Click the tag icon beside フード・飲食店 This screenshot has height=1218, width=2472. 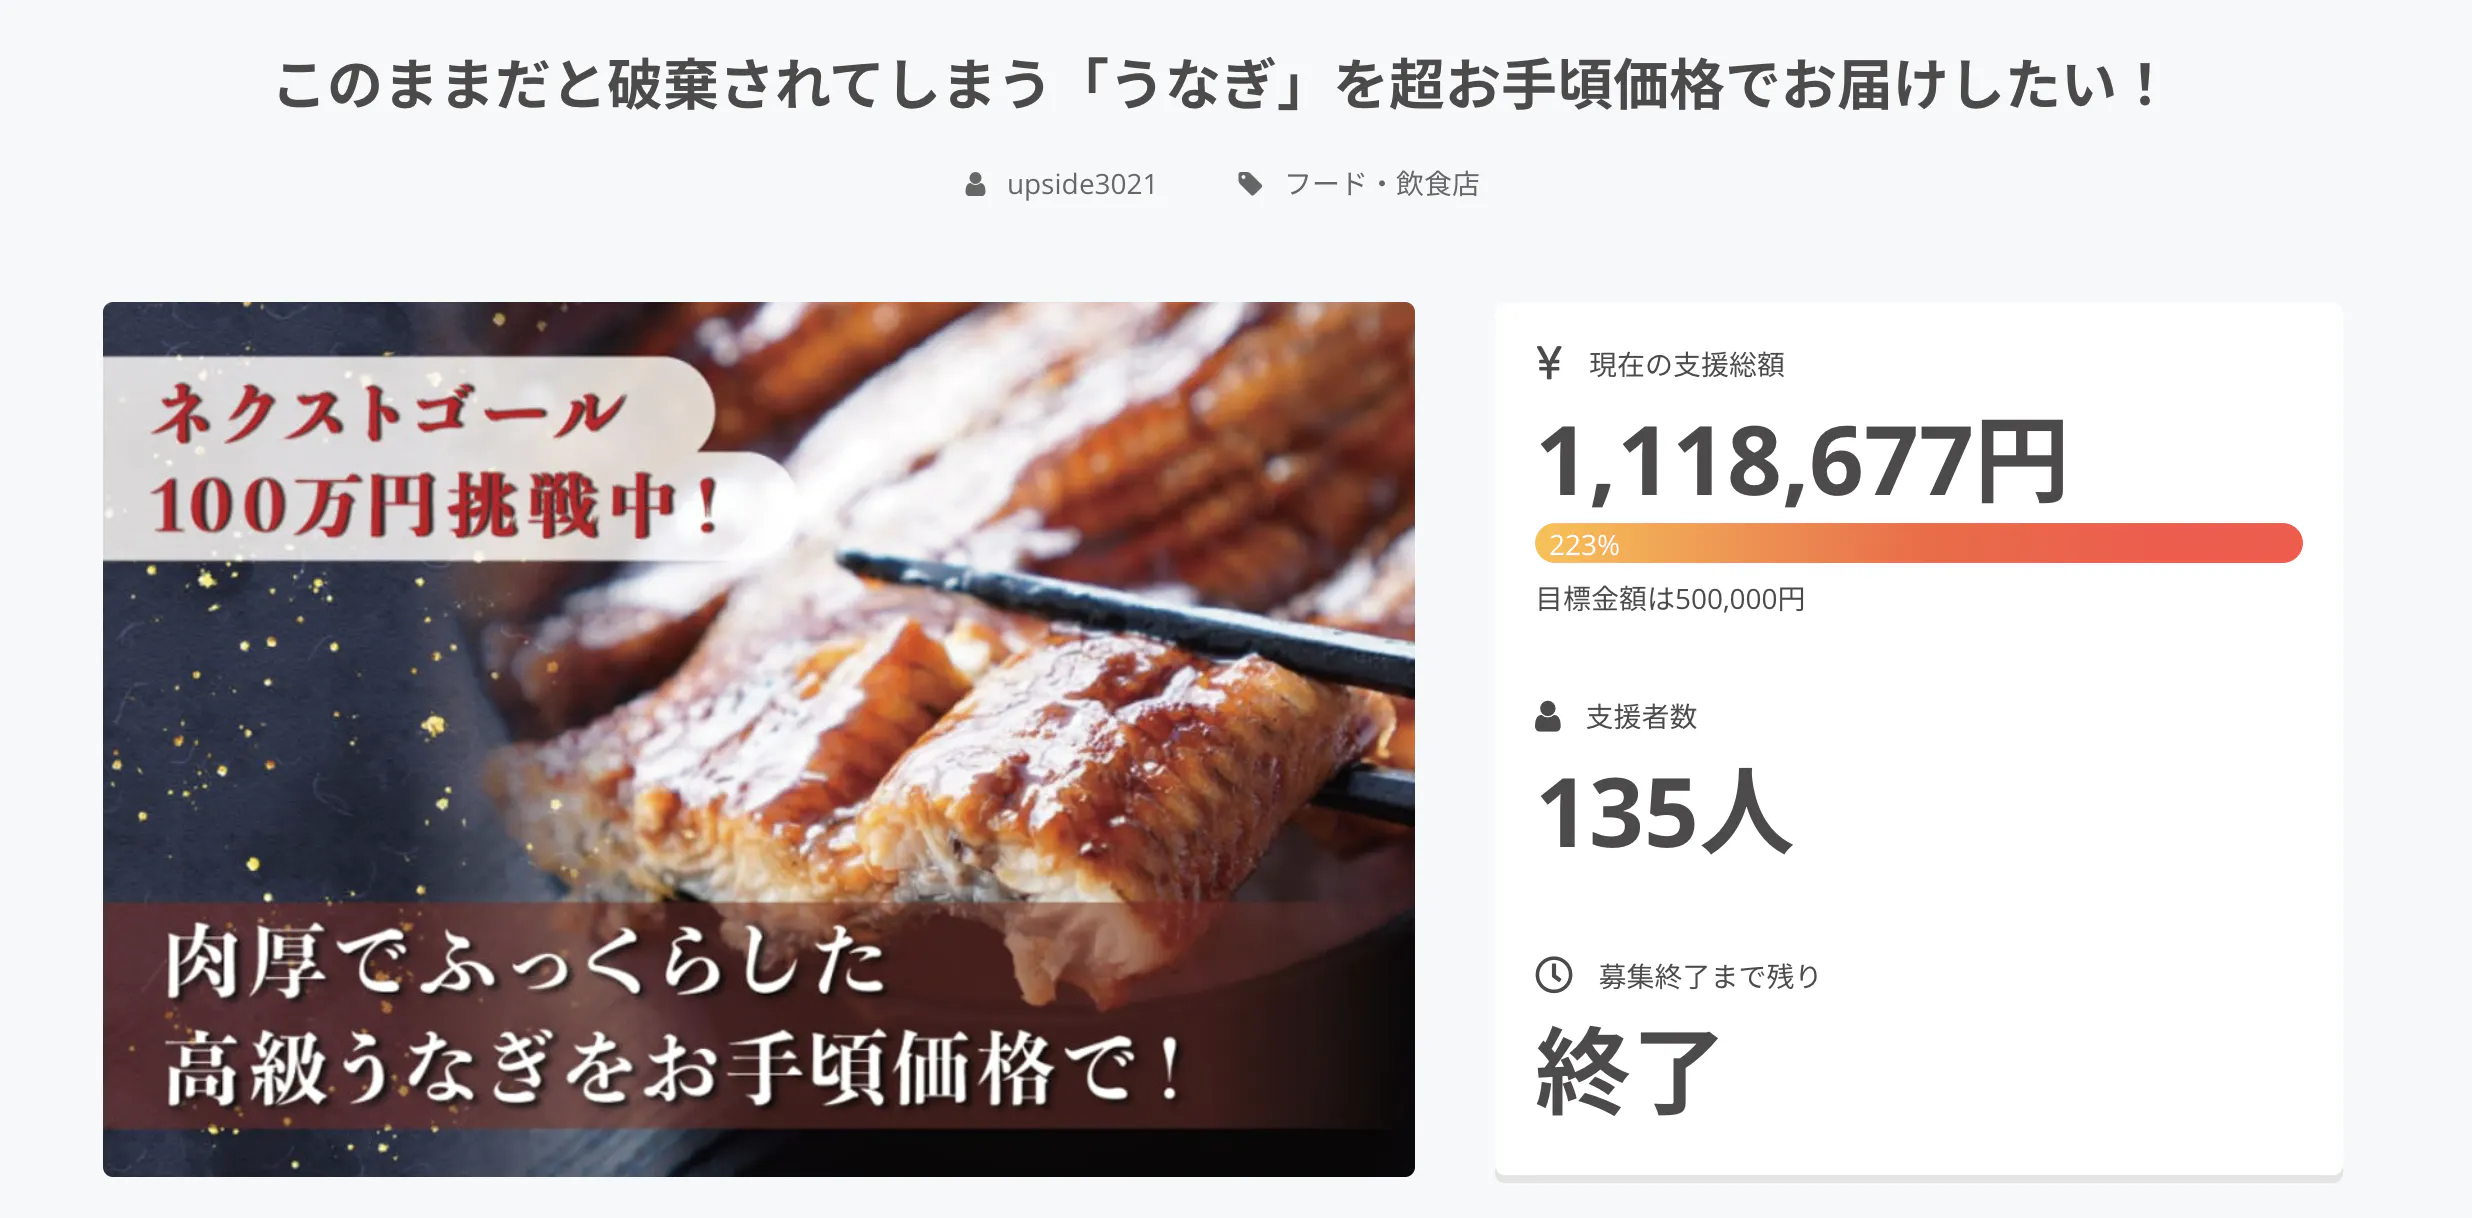(1250, 184)
